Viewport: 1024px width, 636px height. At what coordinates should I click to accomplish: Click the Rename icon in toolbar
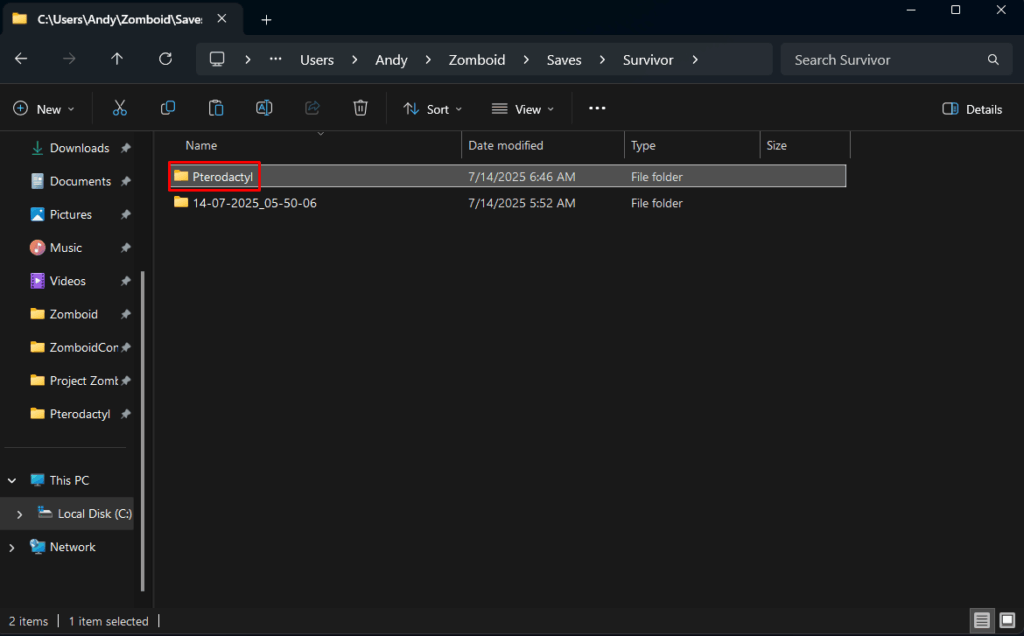tap(264, 108)
